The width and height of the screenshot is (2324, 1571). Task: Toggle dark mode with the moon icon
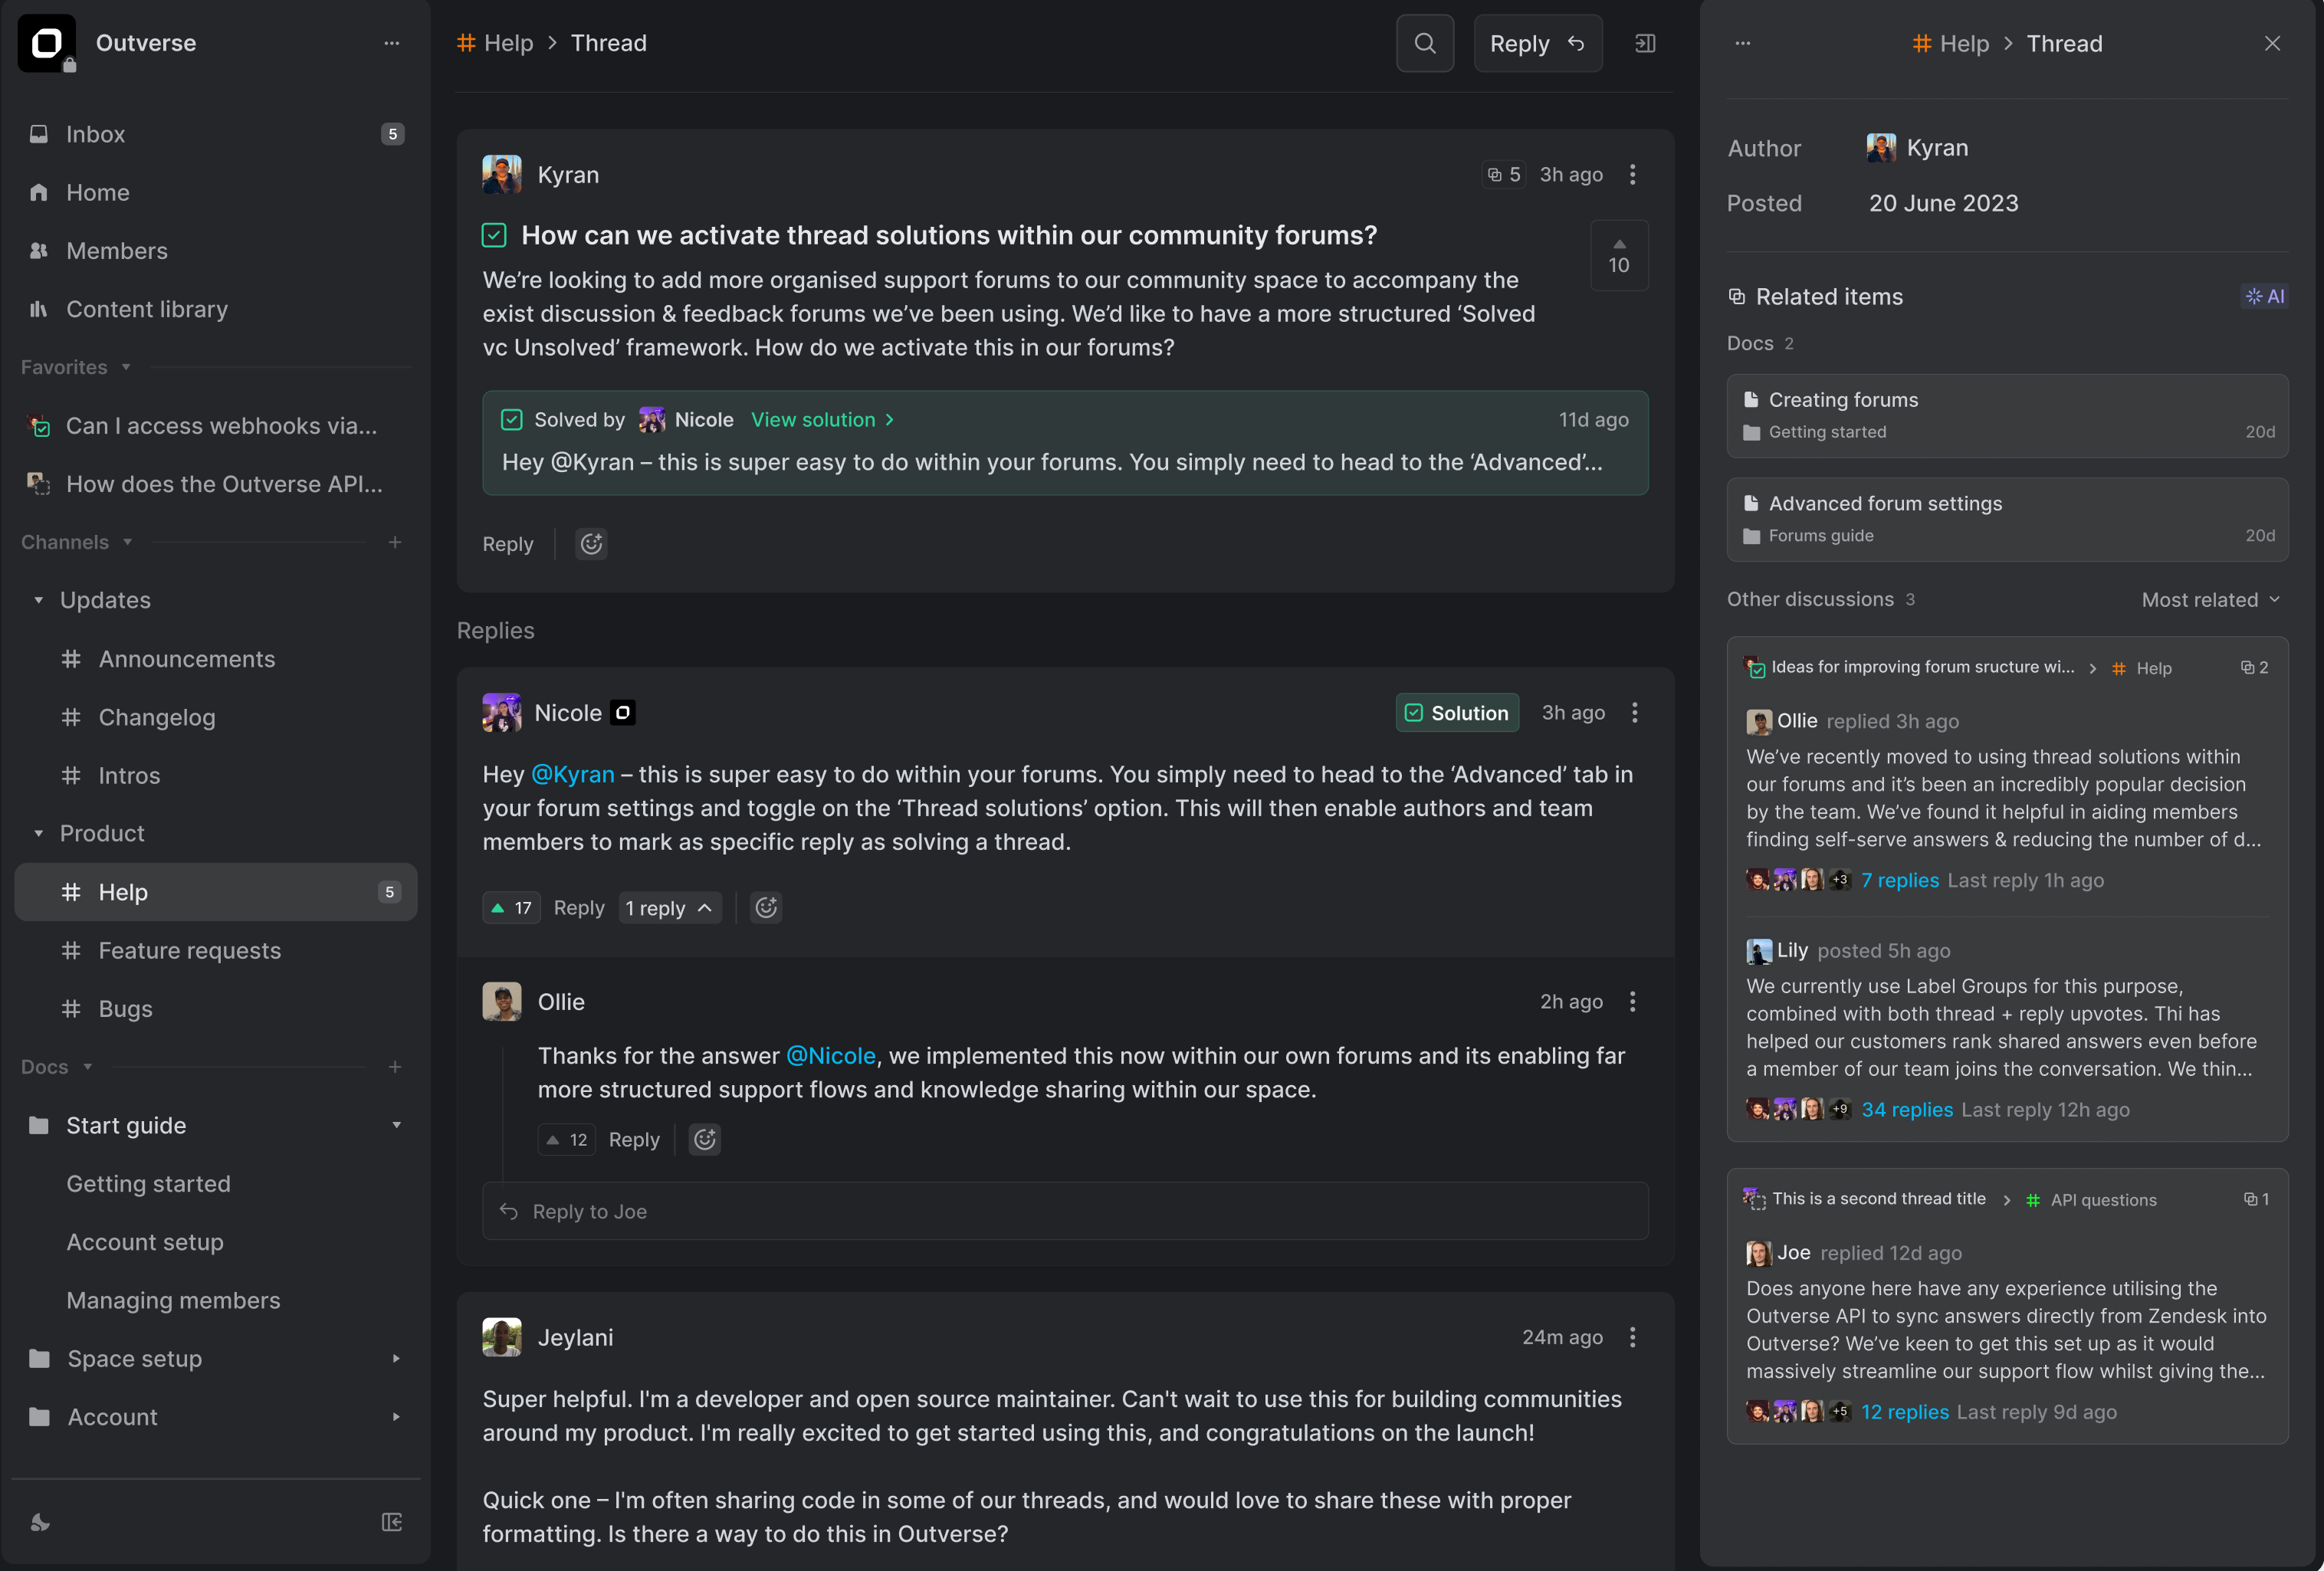pyautogui.click(x=39, y=1522)
